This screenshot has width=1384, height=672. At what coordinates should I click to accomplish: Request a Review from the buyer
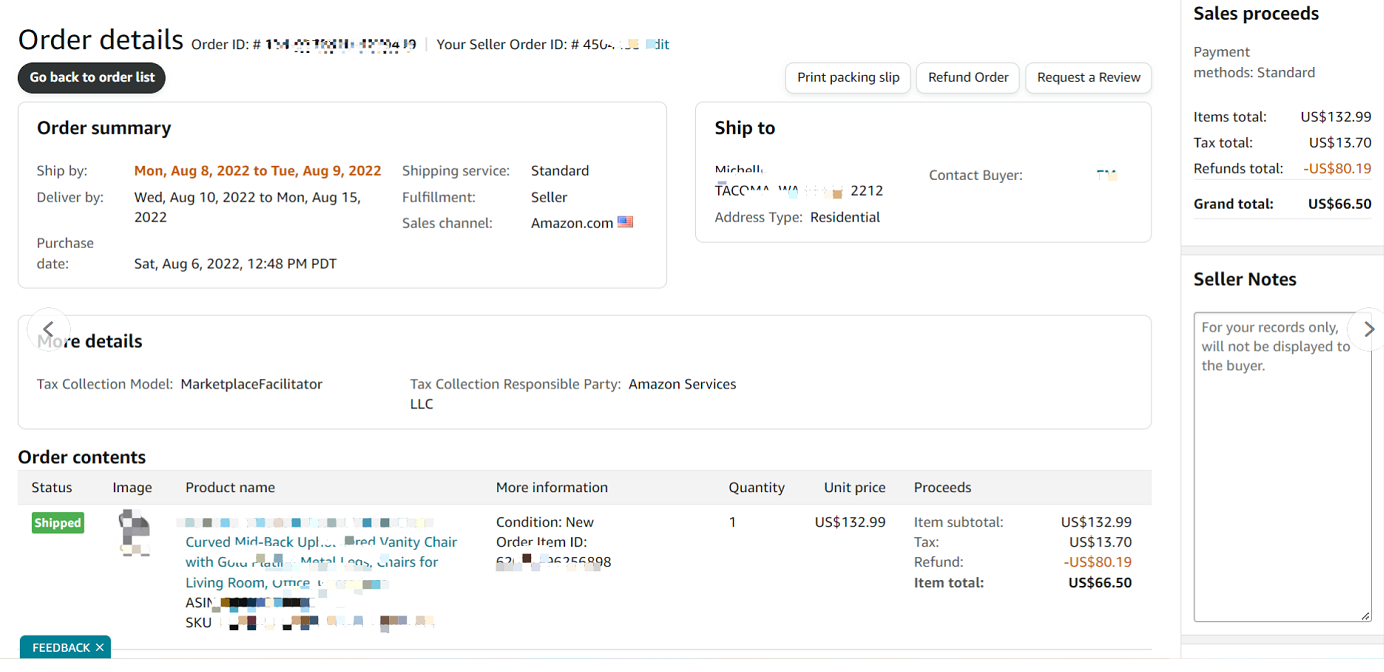tap(1088, 78)
